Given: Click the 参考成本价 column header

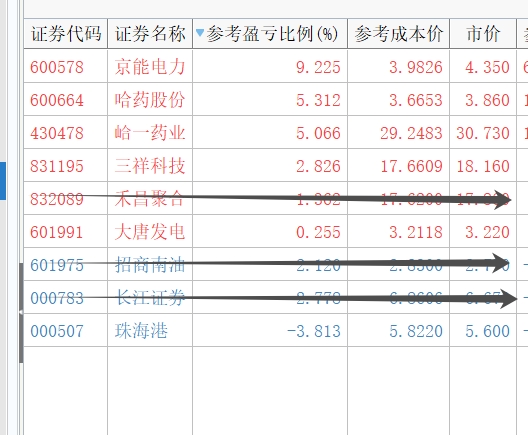Looking at the screenshot, I should [x=399, y=34].
